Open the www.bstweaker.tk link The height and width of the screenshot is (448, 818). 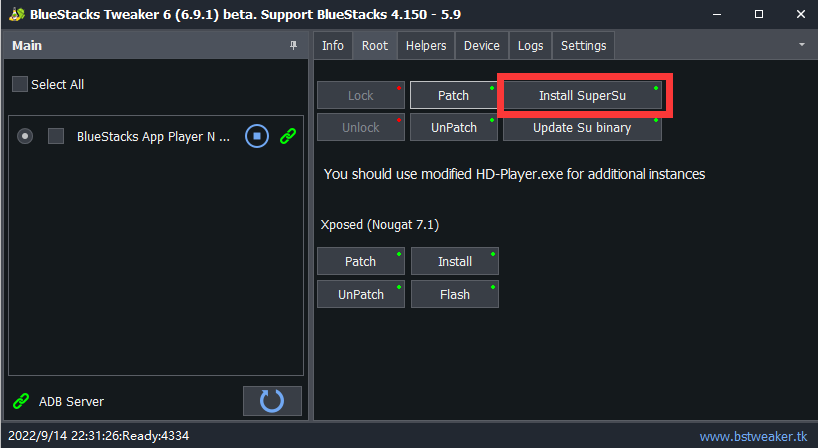coord(752,437)
